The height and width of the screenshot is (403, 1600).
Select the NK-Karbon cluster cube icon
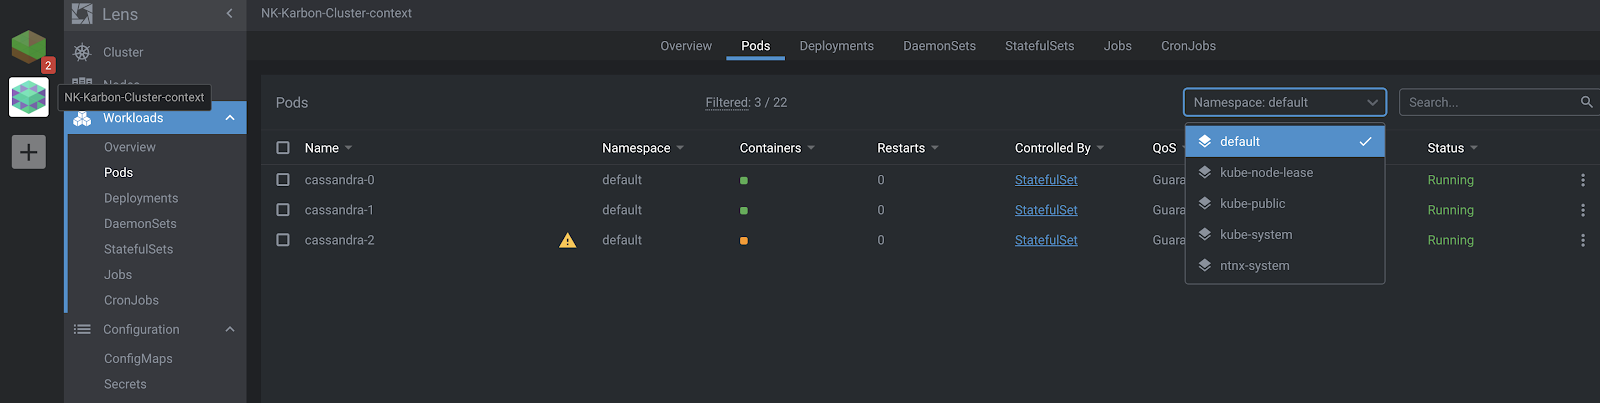28,97
